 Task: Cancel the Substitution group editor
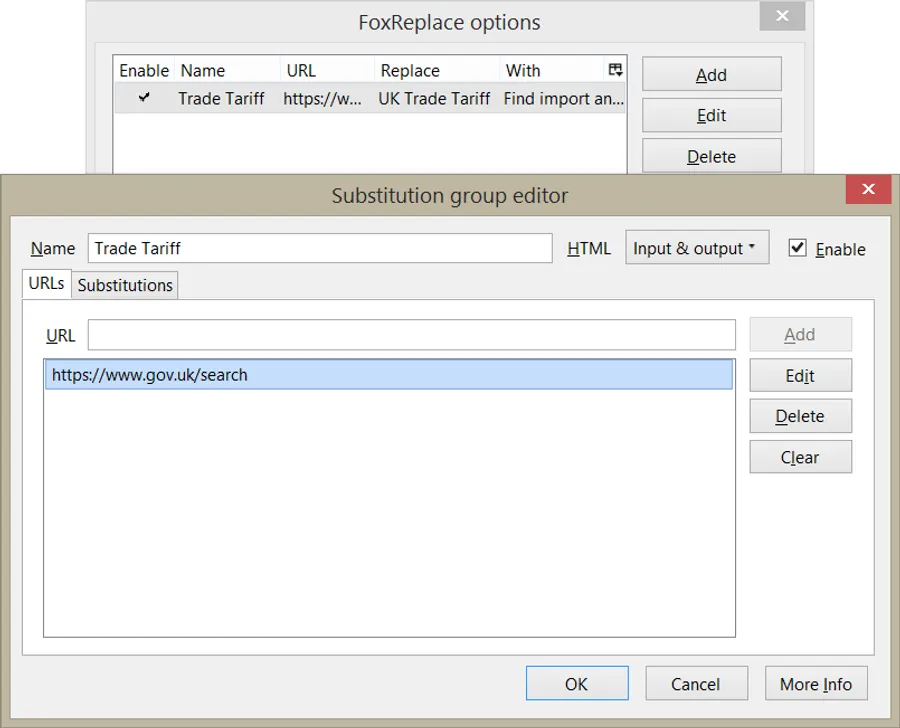pyautogui.click(x=697, y=683)
